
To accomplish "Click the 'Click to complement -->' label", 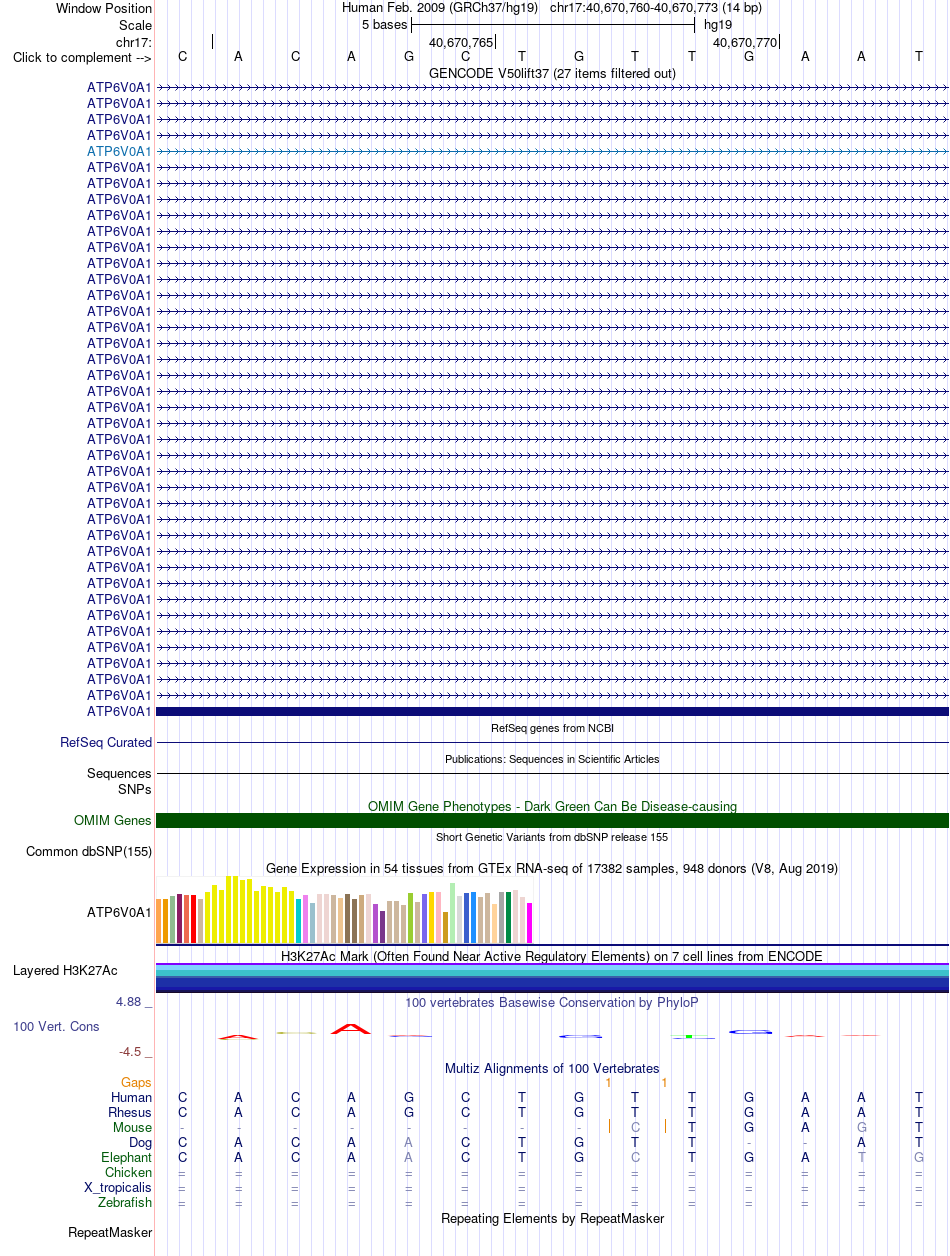I will click(x=82, y=57).
